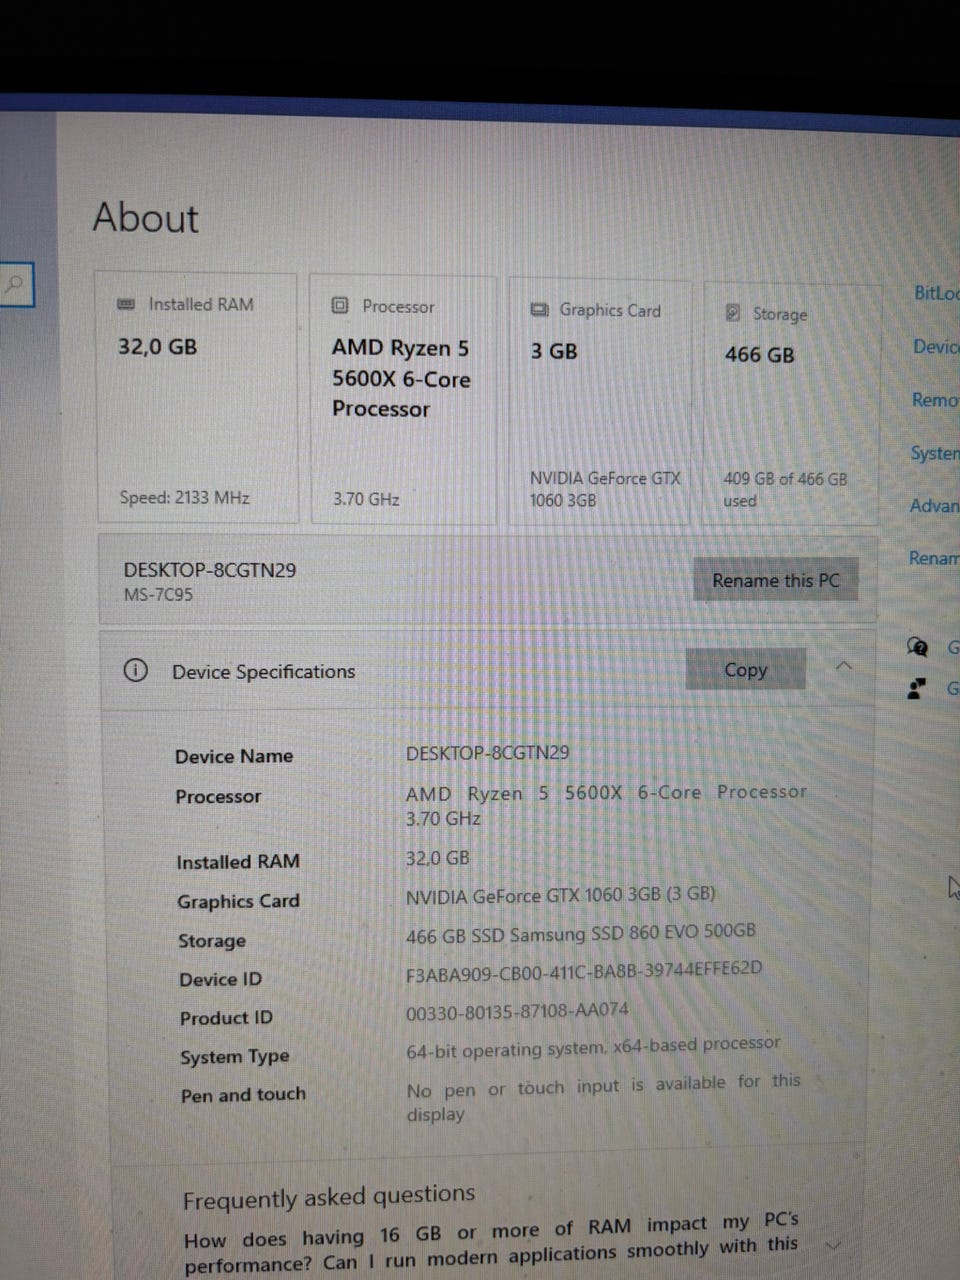Collapse the Device Specifications section chevron
Viewport: 960px width, 1280px height.
point(844,665)
